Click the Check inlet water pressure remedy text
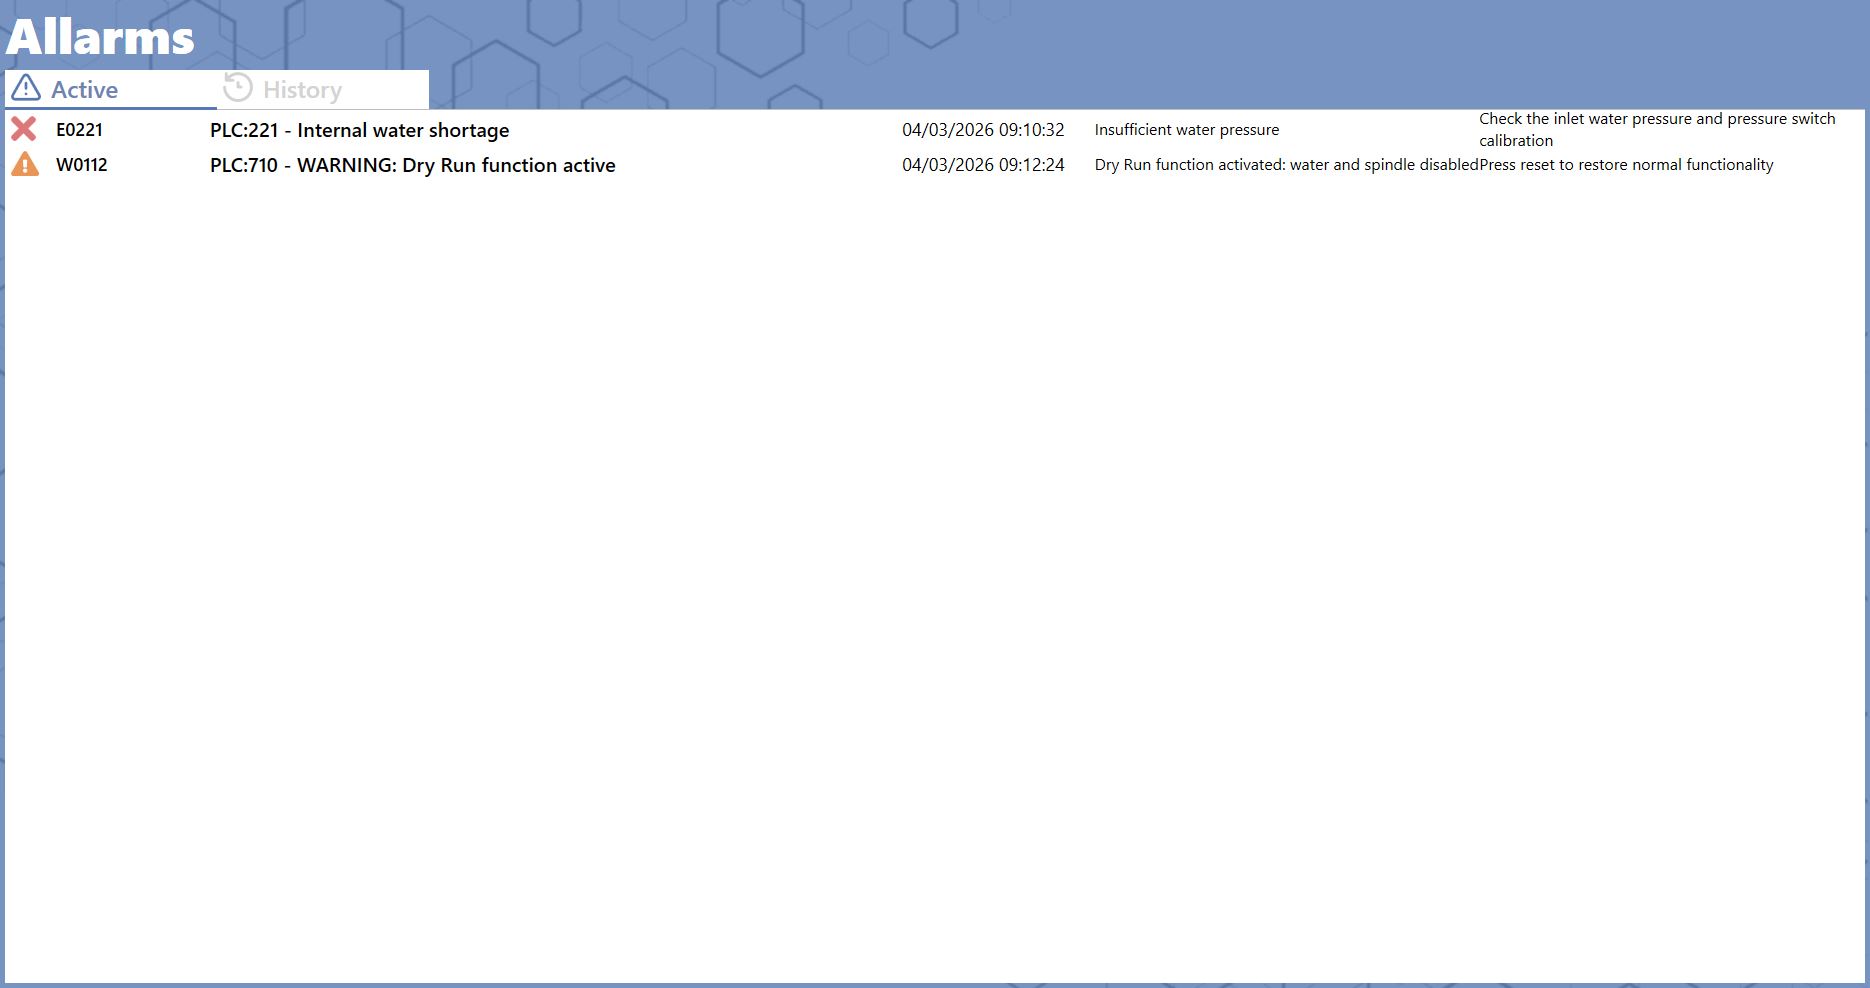 point(1657,130)
